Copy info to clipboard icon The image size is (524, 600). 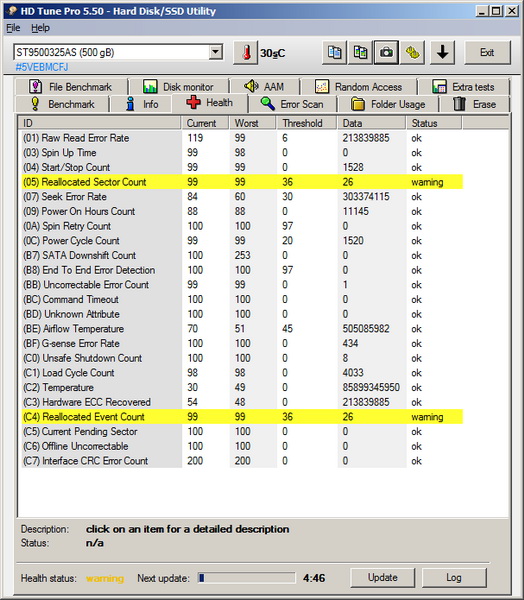(335, 52)
